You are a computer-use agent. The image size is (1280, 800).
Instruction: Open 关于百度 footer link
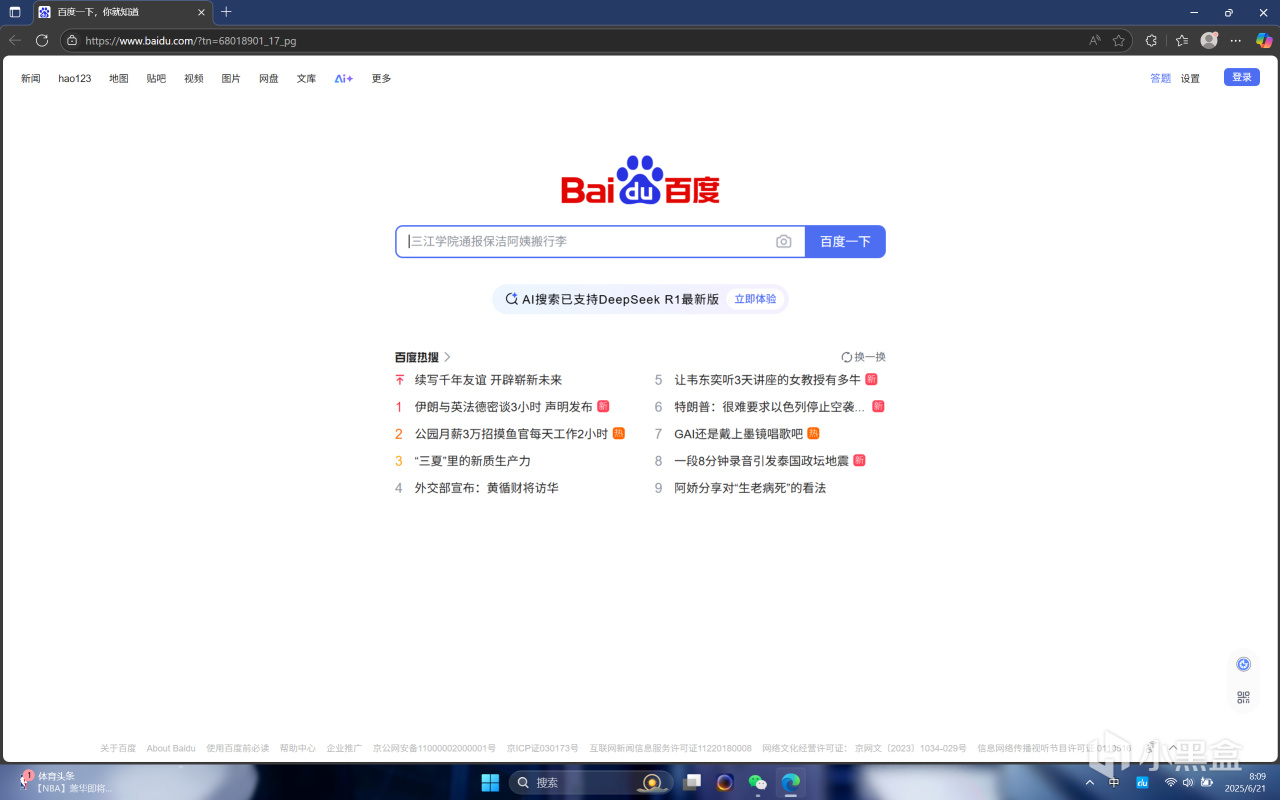[x=118, y=748]
